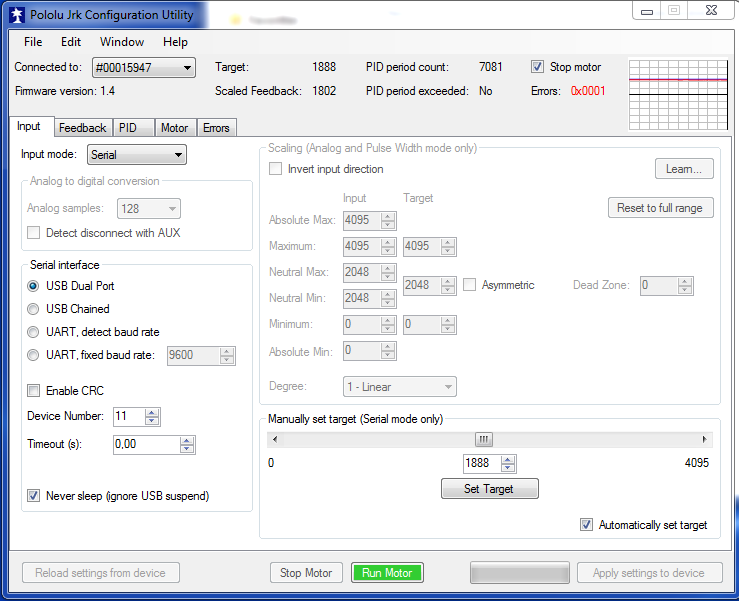The image size is (739, 601).
Task: Close the Jrk Configuration Utility window
Action: (x=711, y=10)
